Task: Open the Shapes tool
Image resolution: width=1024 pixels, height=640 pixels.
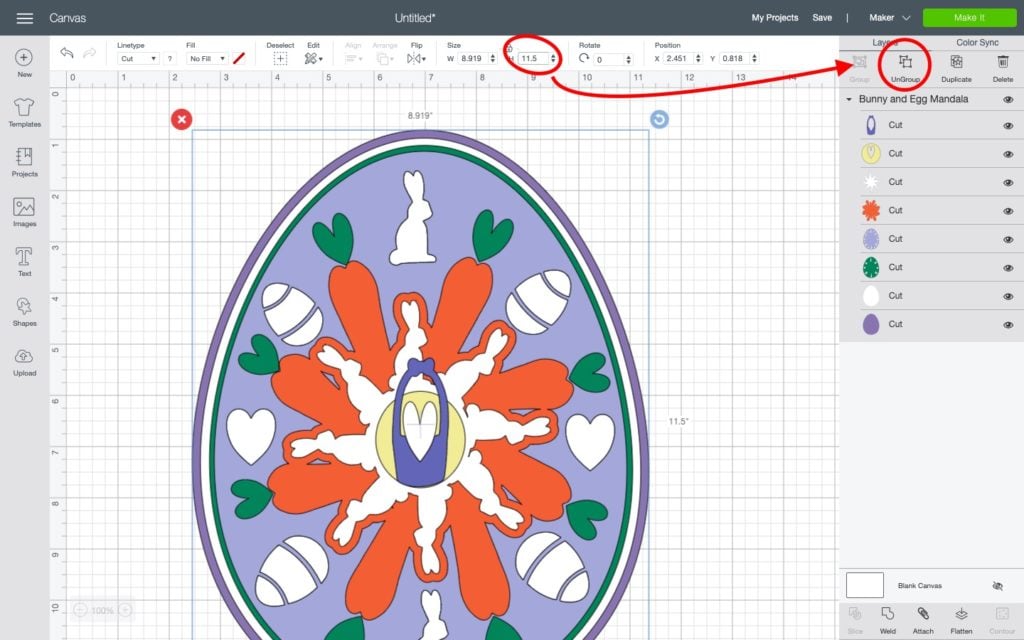Action: (24, 312)
